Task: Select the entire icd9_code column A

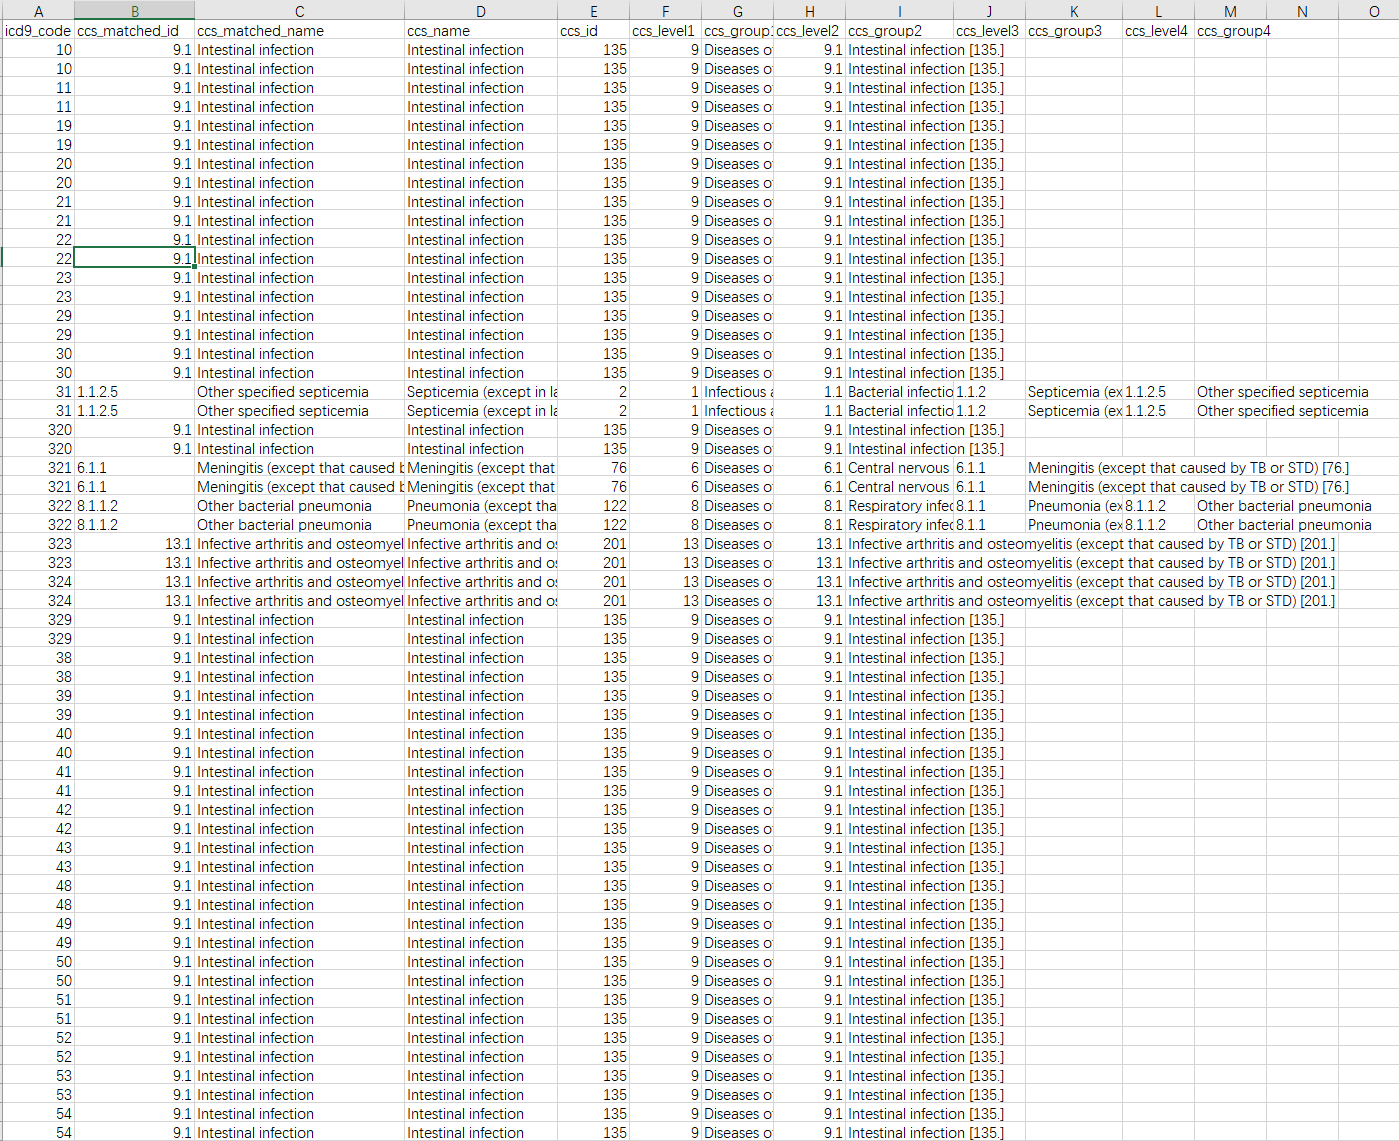Action: click(38, 11)
